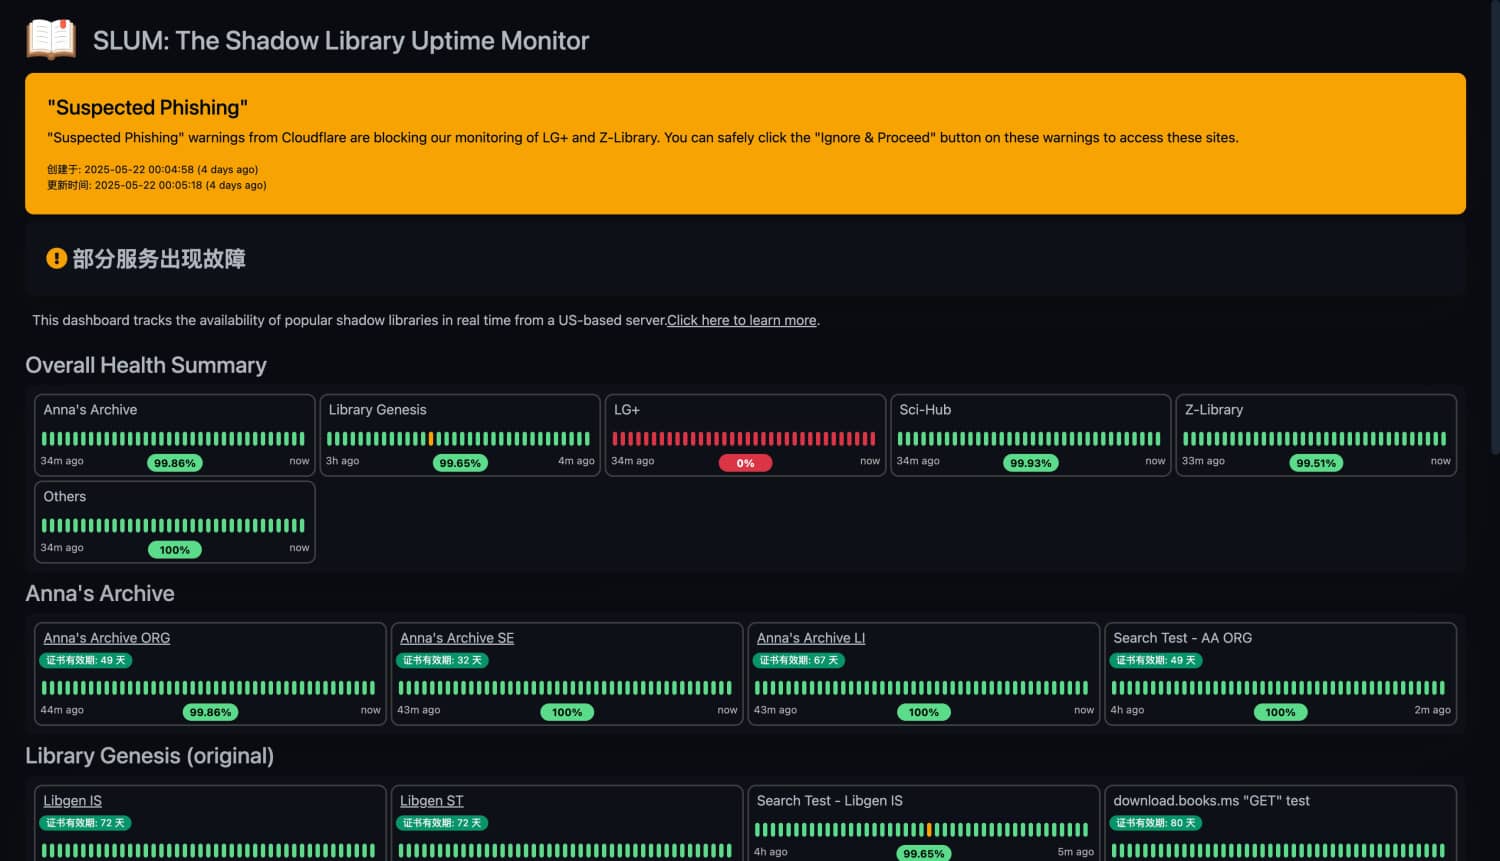Click the summary Anna's Archive 99.86% badge

(x=175, y=463)
